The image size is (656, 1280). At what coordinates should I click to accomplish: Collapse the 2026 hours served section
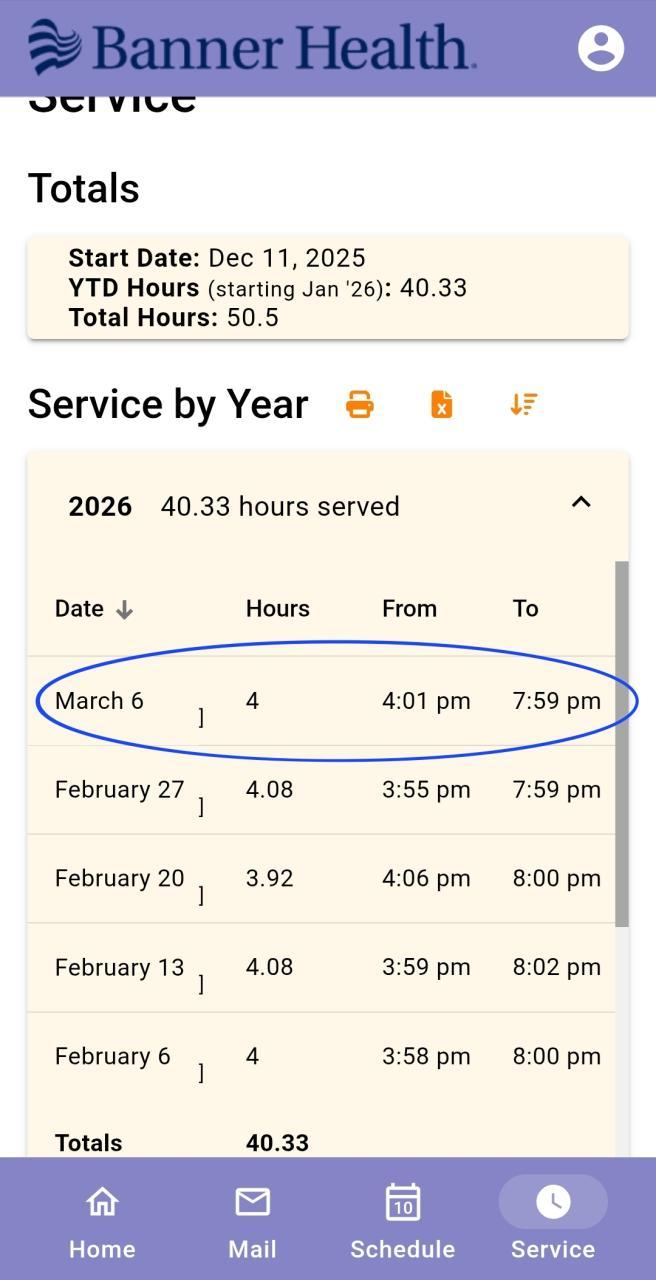580,503
